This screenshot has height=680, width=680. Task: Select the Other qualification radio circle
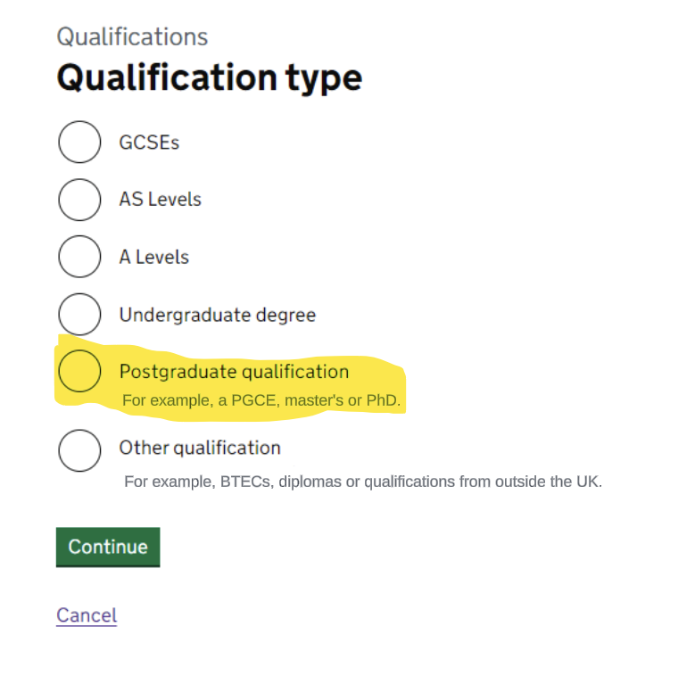pyautogui.click(x=80, y=449)
